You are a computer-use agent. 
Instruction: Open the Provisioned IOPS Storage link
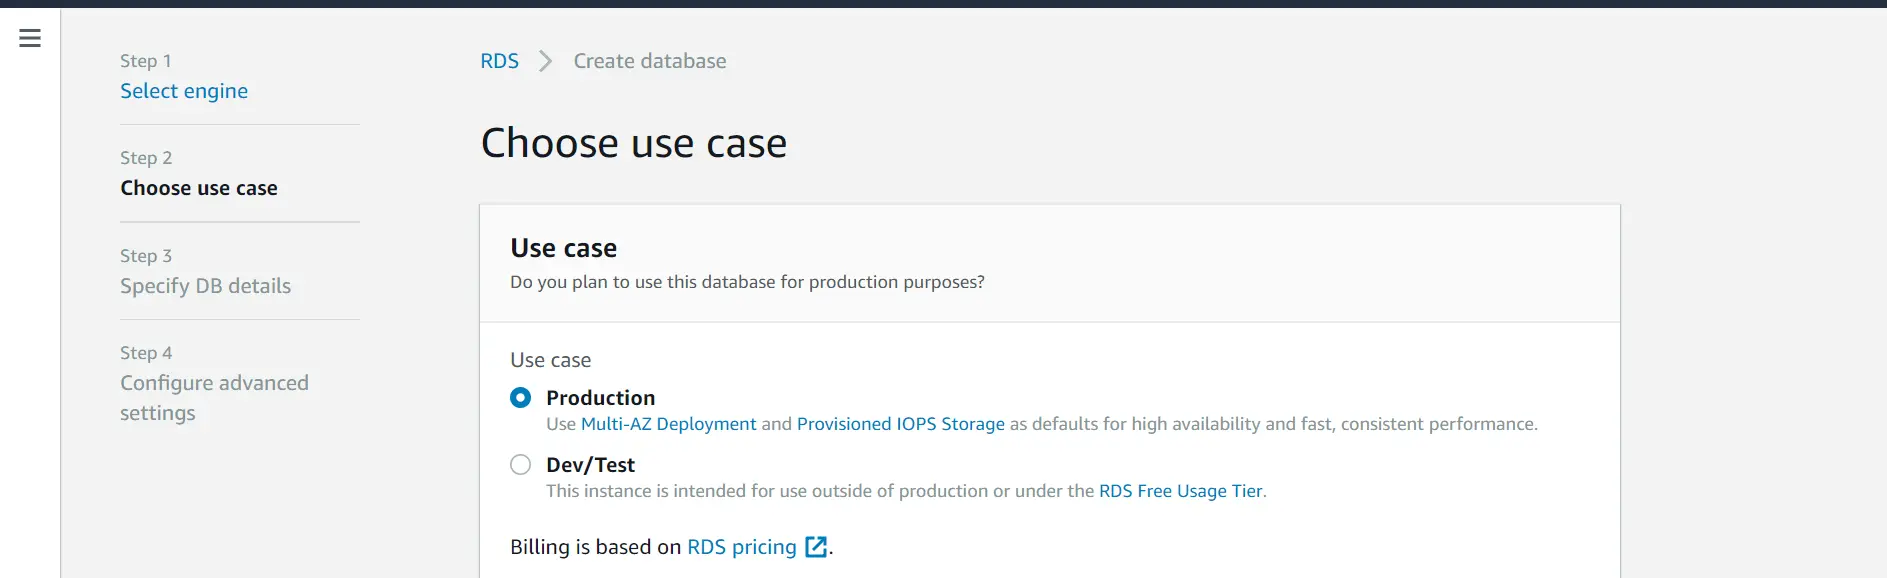click(900, 424)
